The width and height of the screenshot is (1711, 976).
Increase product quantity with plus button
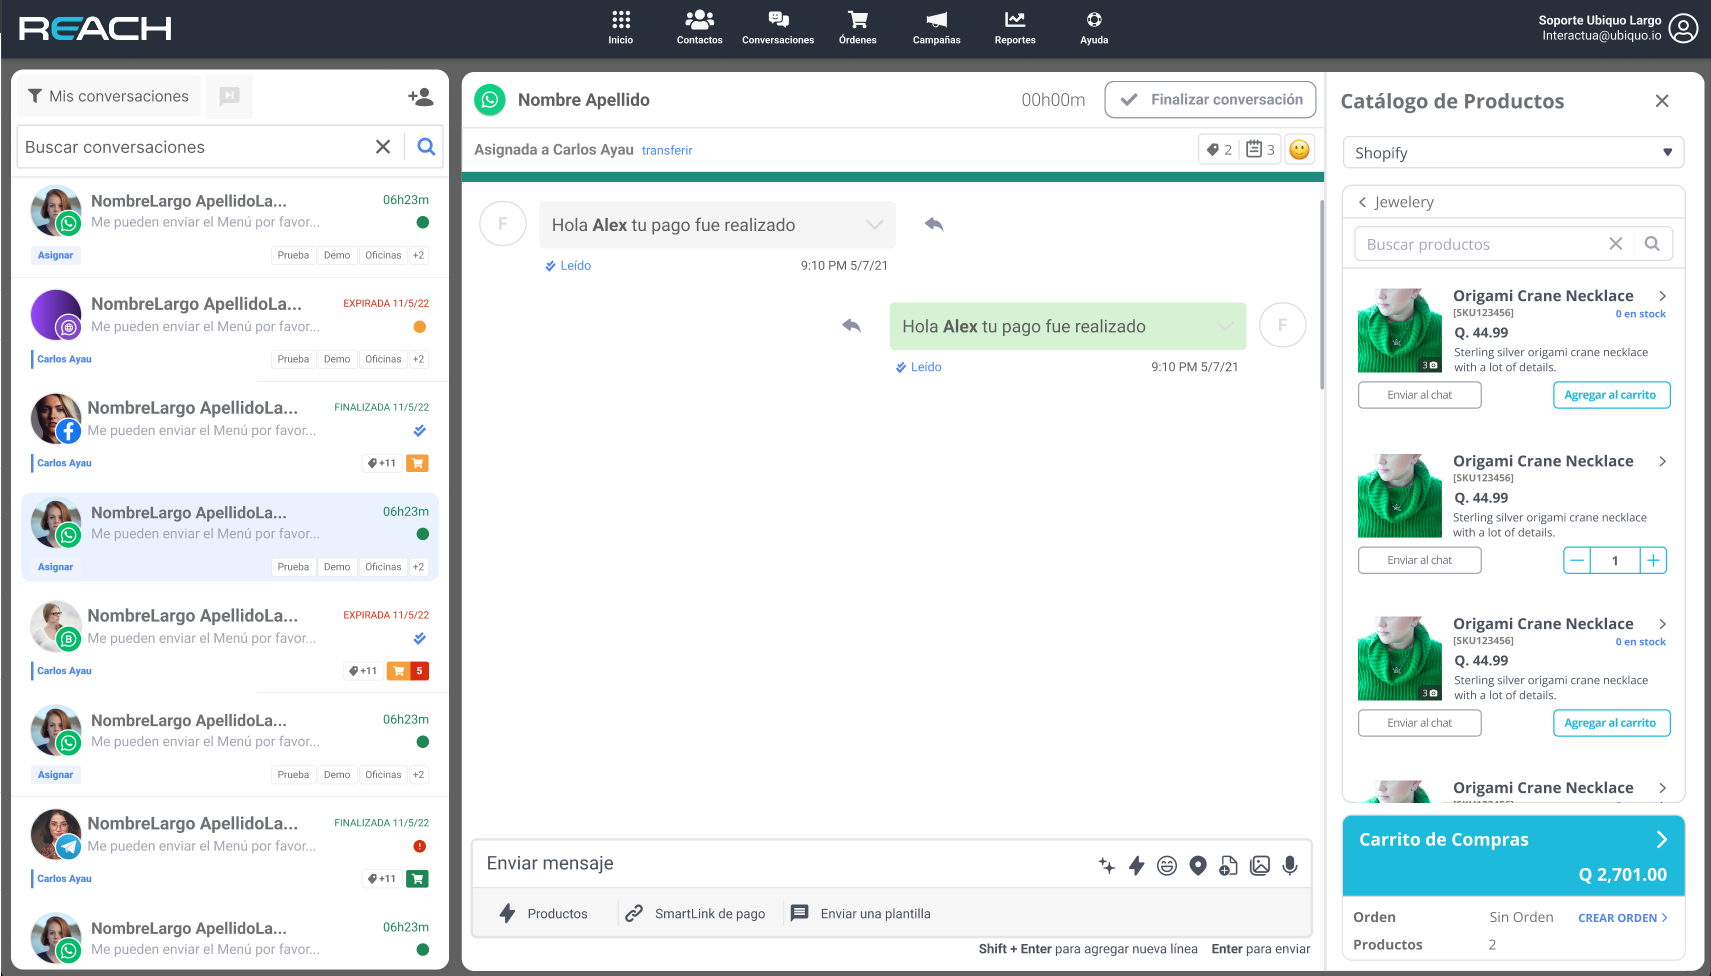click(1654, 561)
